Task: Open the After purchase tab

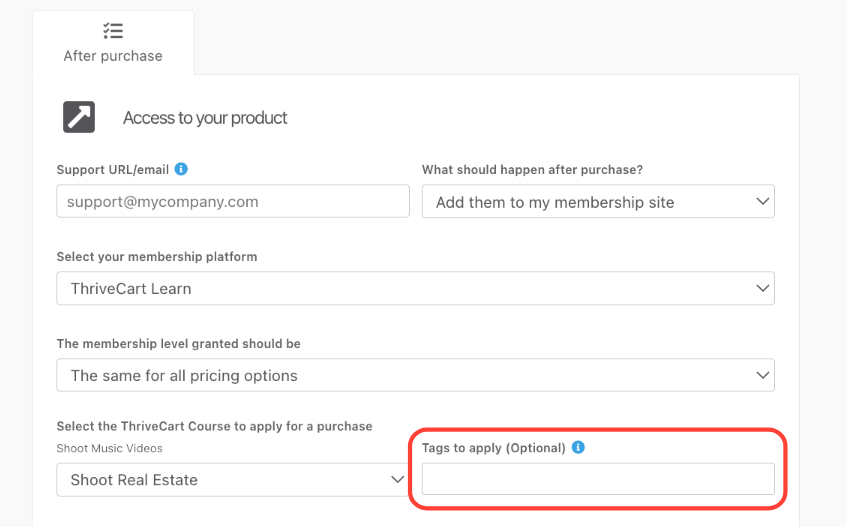Action: coord(113,43)
